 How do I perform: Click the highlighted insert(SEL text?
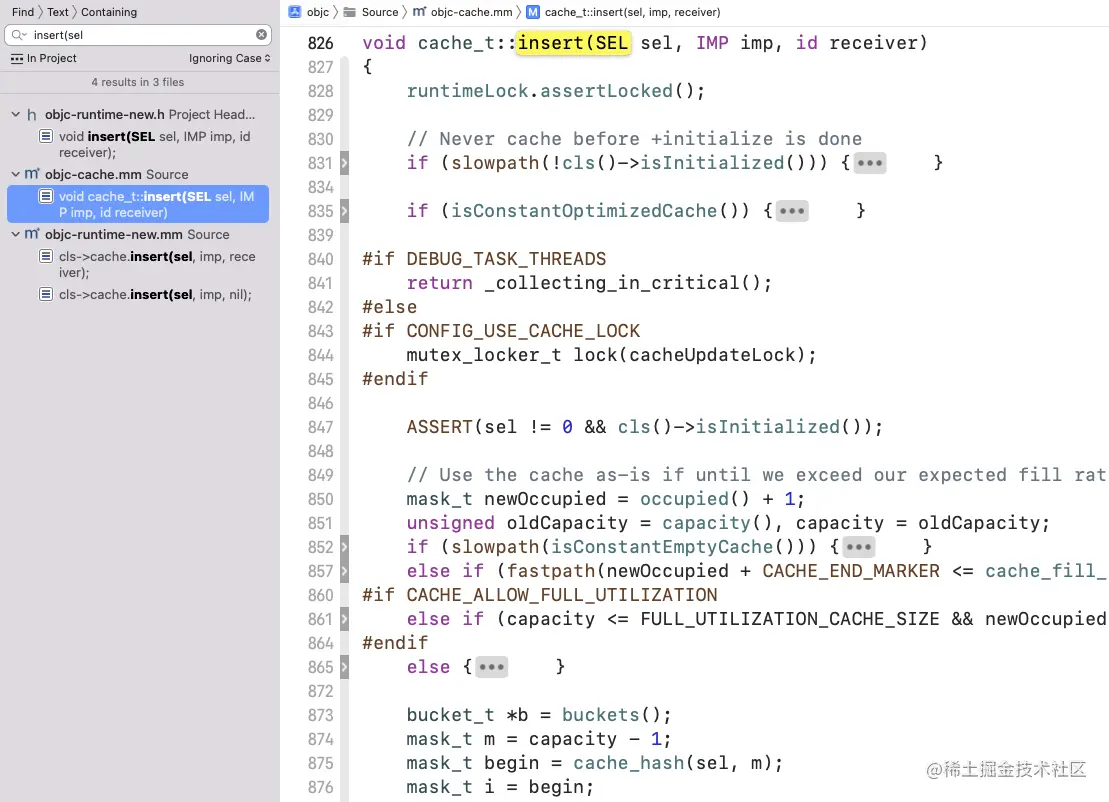coord(574,43)
